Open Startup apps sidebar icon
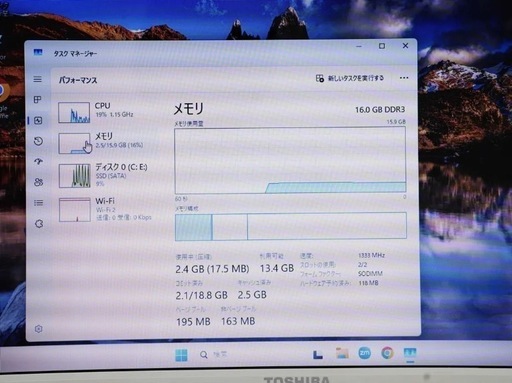The height and width of the screenshot is (383, 512). tap(38, 162)
